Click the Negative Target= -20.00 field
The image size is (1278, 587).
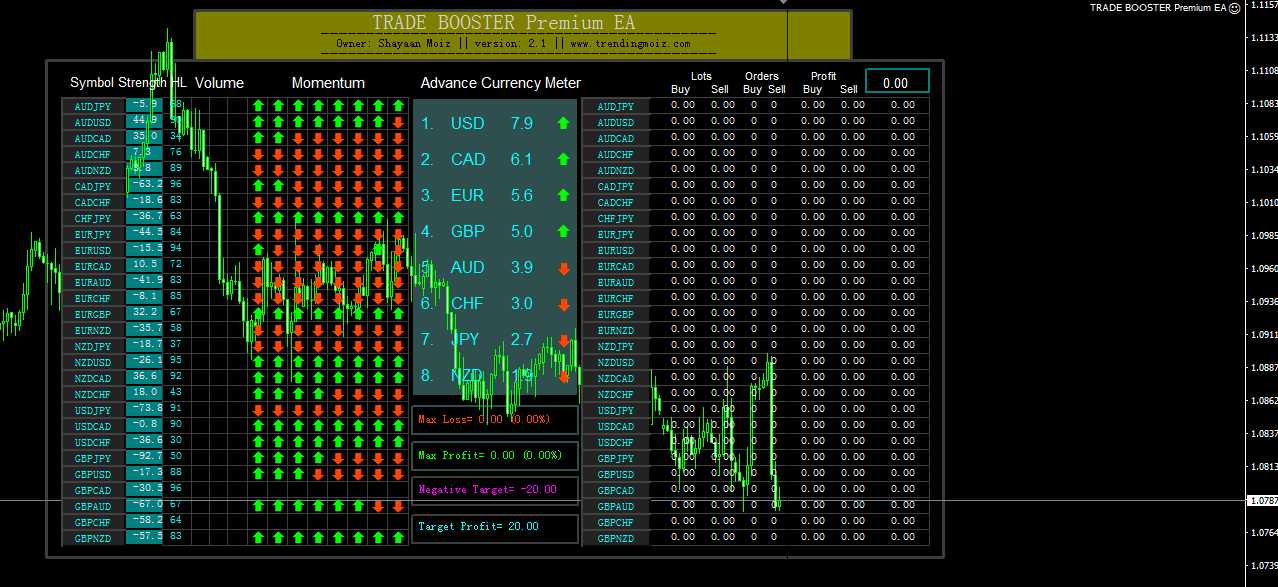[x=495, y=490]
